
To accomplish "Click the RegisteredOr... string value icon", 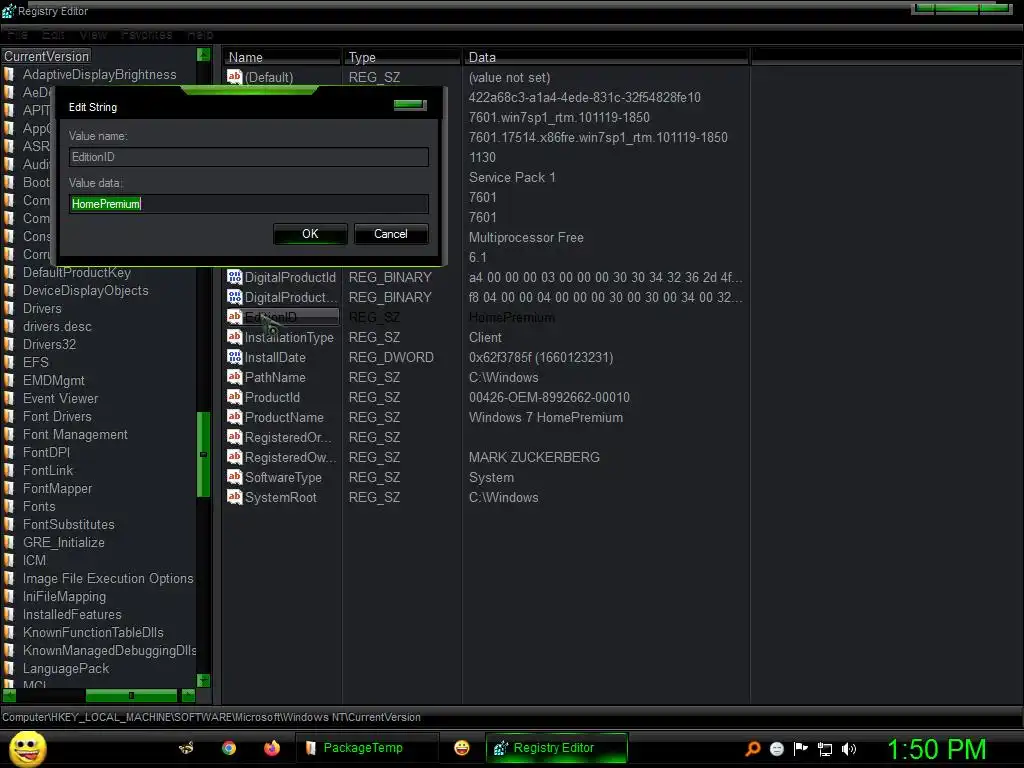I will (x=234, y=437).
